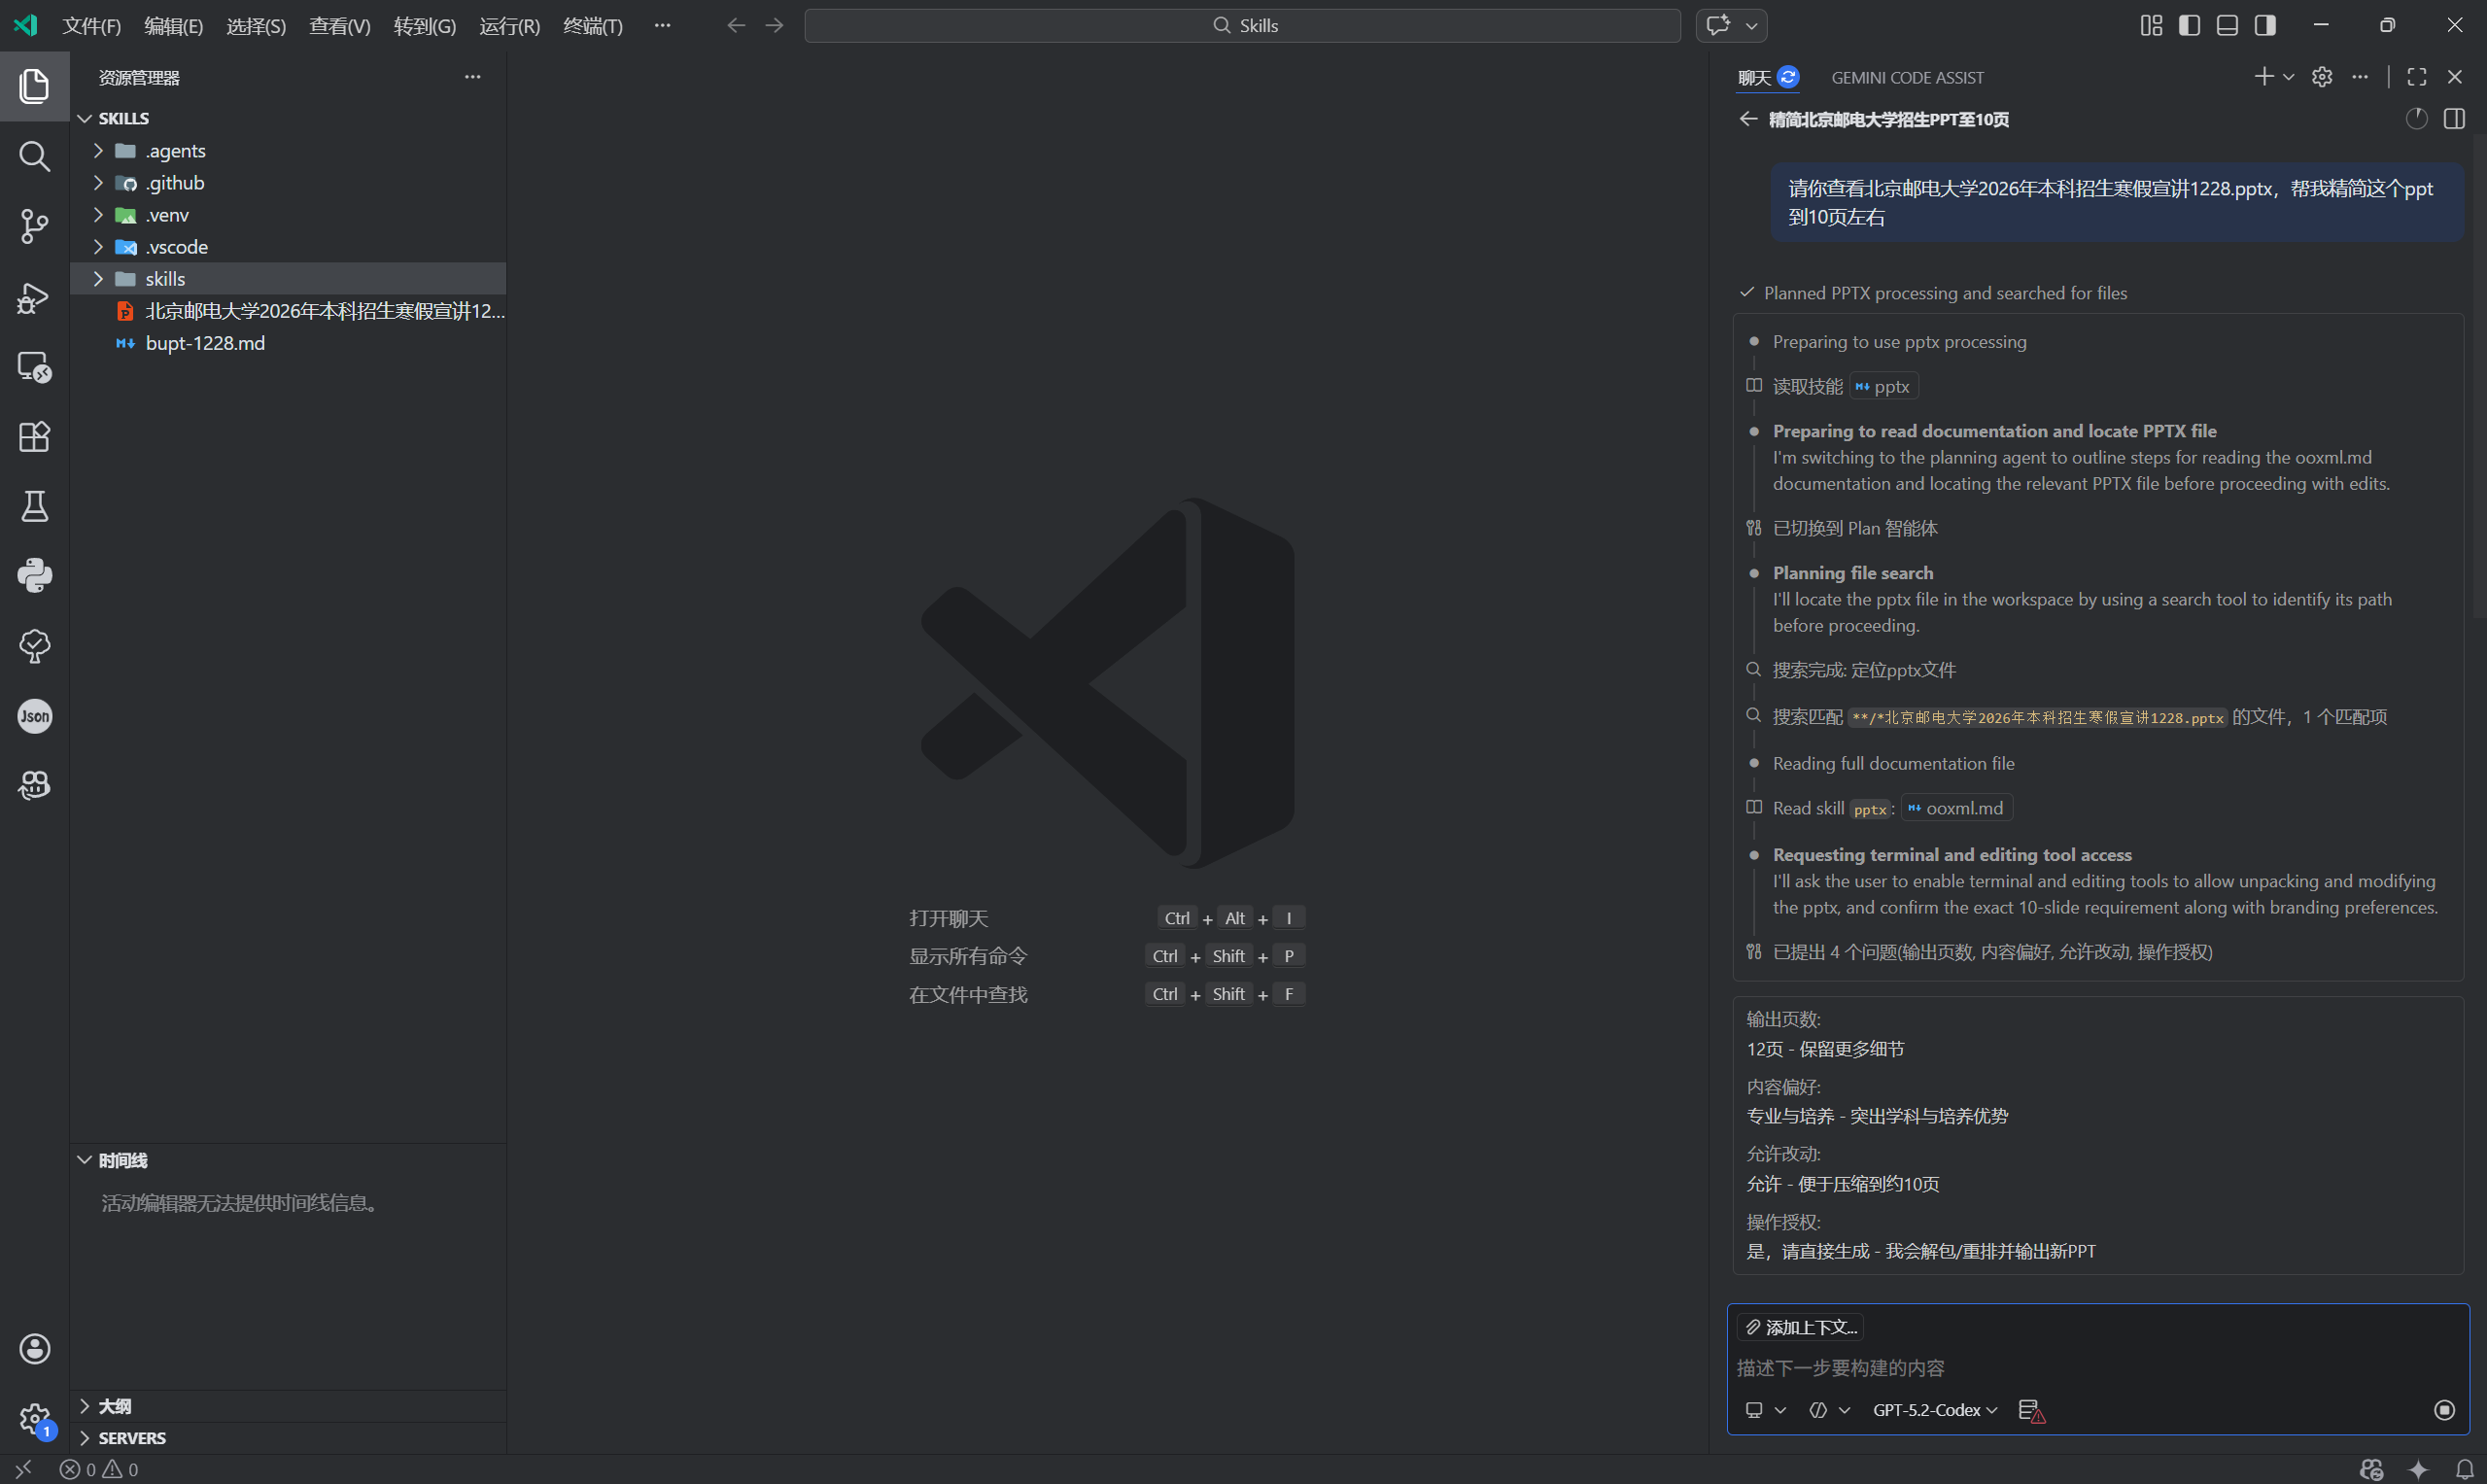Click the 添加上下文 button
This screenshot has height=1484, width=2487.
pos(1801,1327)
